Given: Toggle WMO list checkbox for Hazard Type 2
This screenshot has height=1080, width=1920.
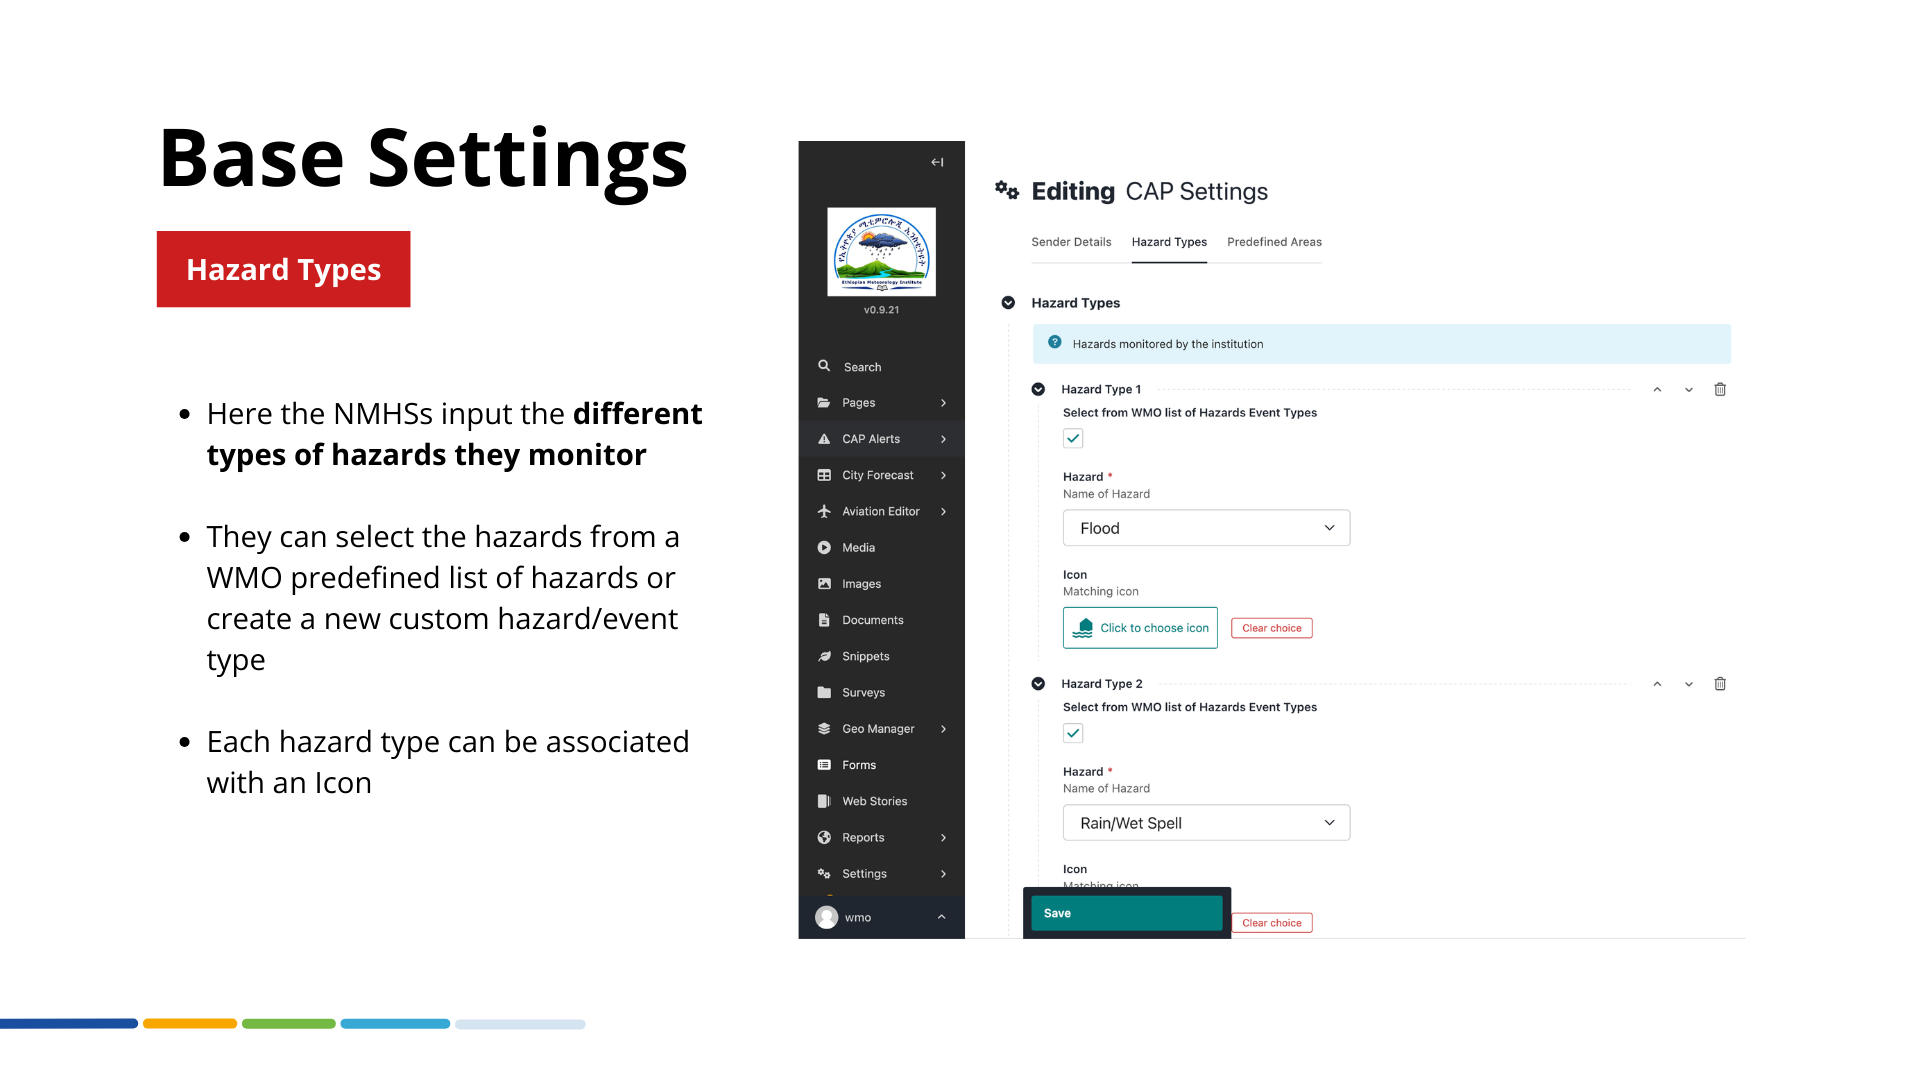Looking at the screenshot, I should tap(1073, 733).
